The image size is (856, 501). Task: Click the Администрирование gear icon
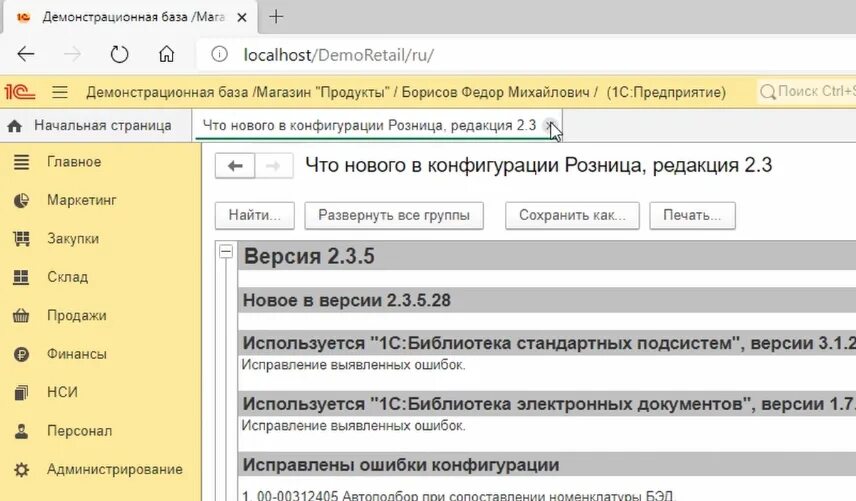pyautogui.click(x=21, y=469)
